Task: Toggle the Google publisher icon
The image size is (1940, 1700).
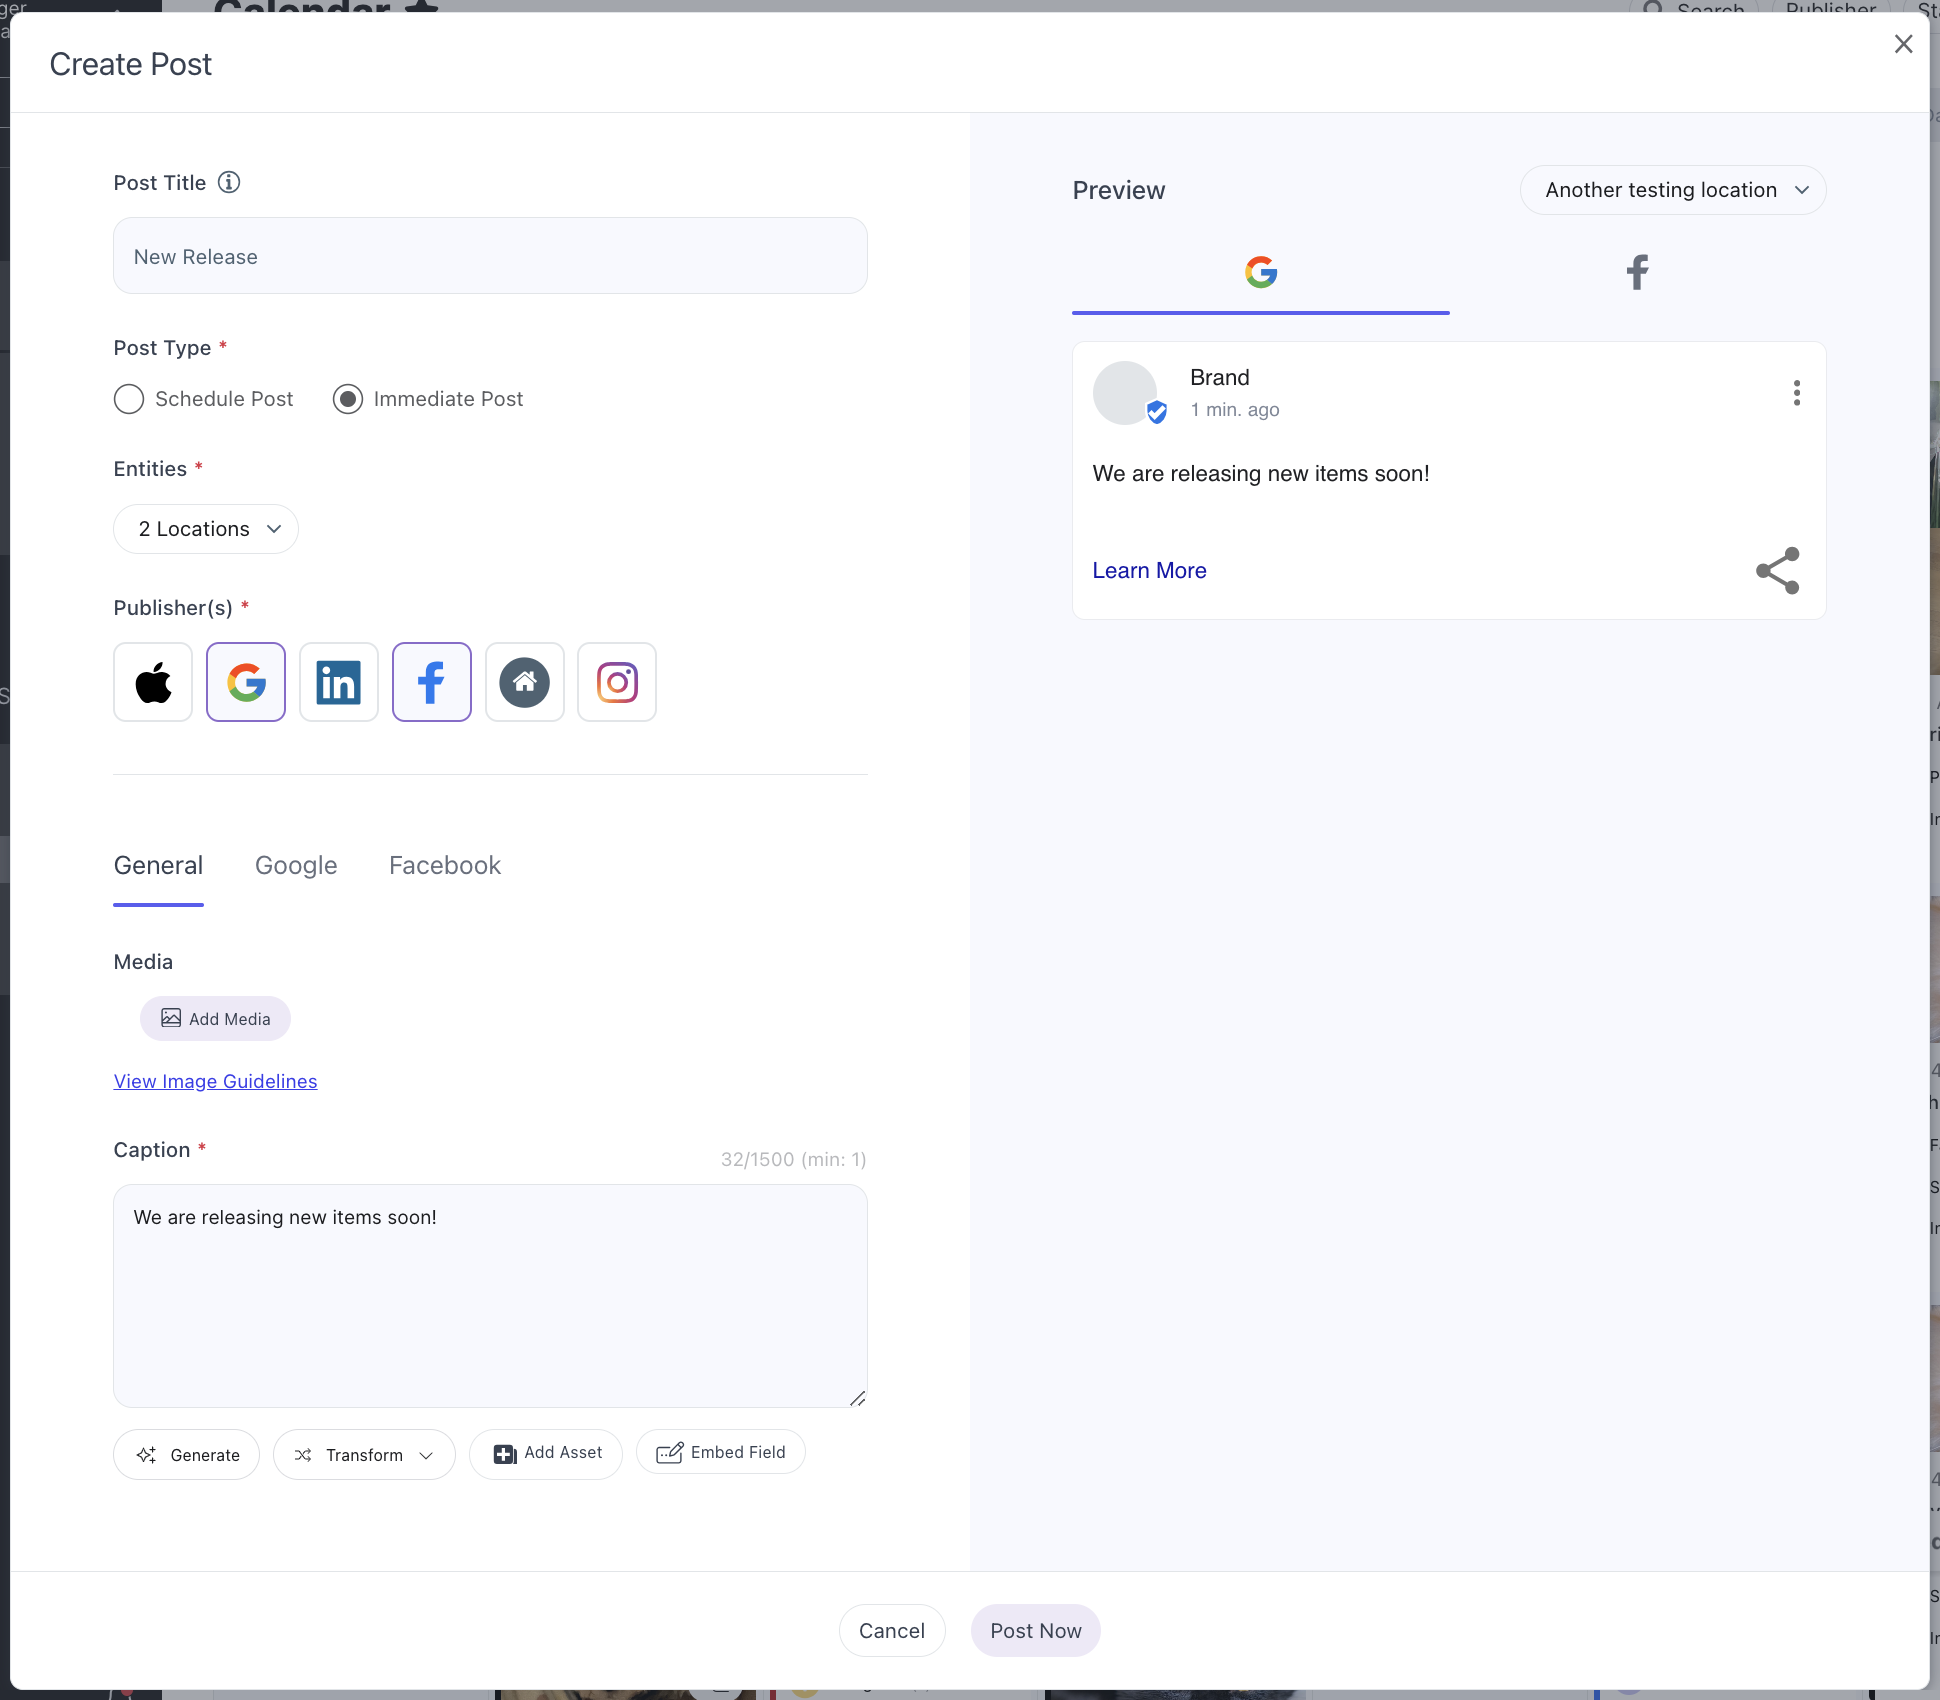Action: coord(246,682)
